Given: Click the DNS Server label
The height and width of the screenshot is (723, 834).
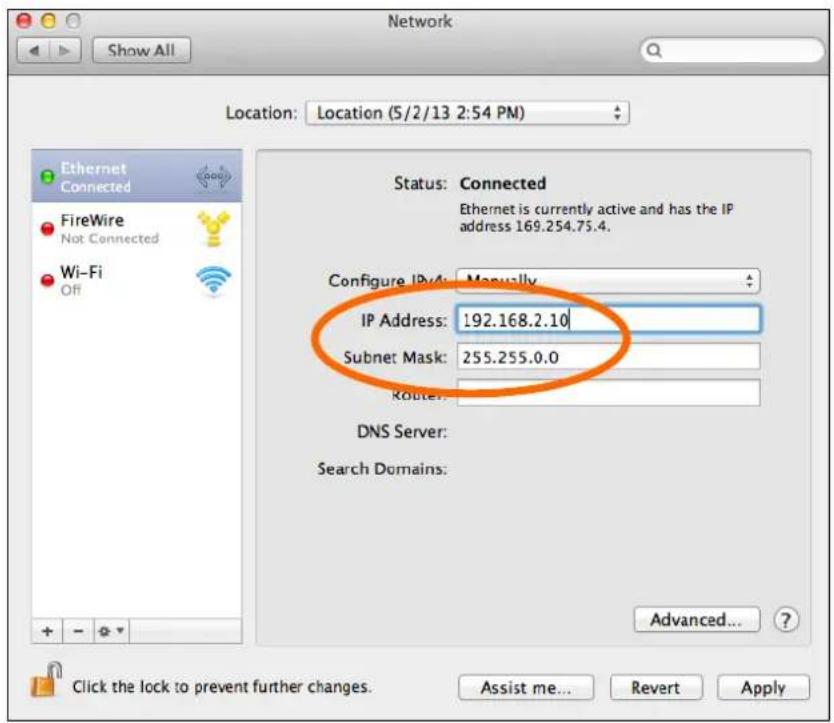Looking at the screenshot, I should pos(402,431).
